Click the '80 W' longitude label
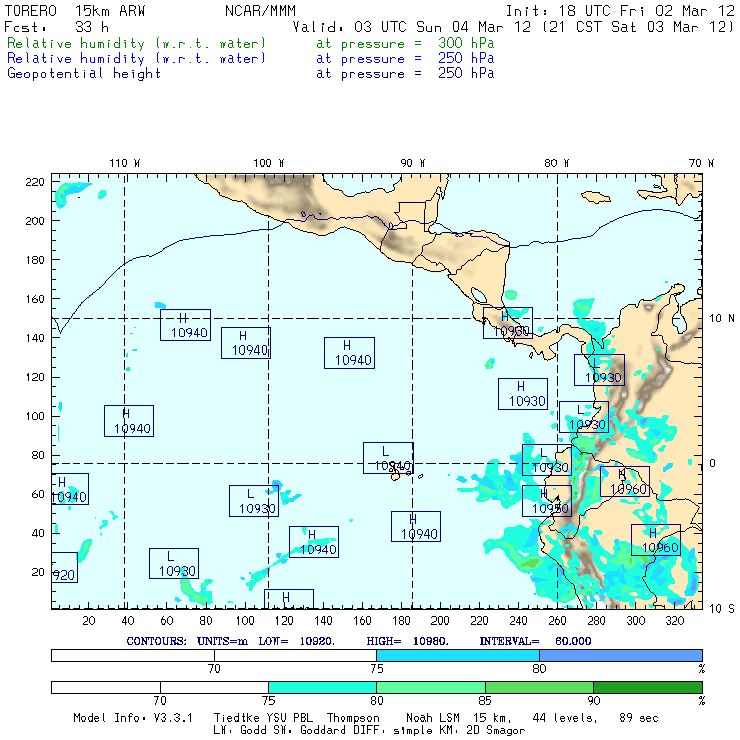Image resolution: width=740 pixels, height=740 pixels. tap(557, 163)
